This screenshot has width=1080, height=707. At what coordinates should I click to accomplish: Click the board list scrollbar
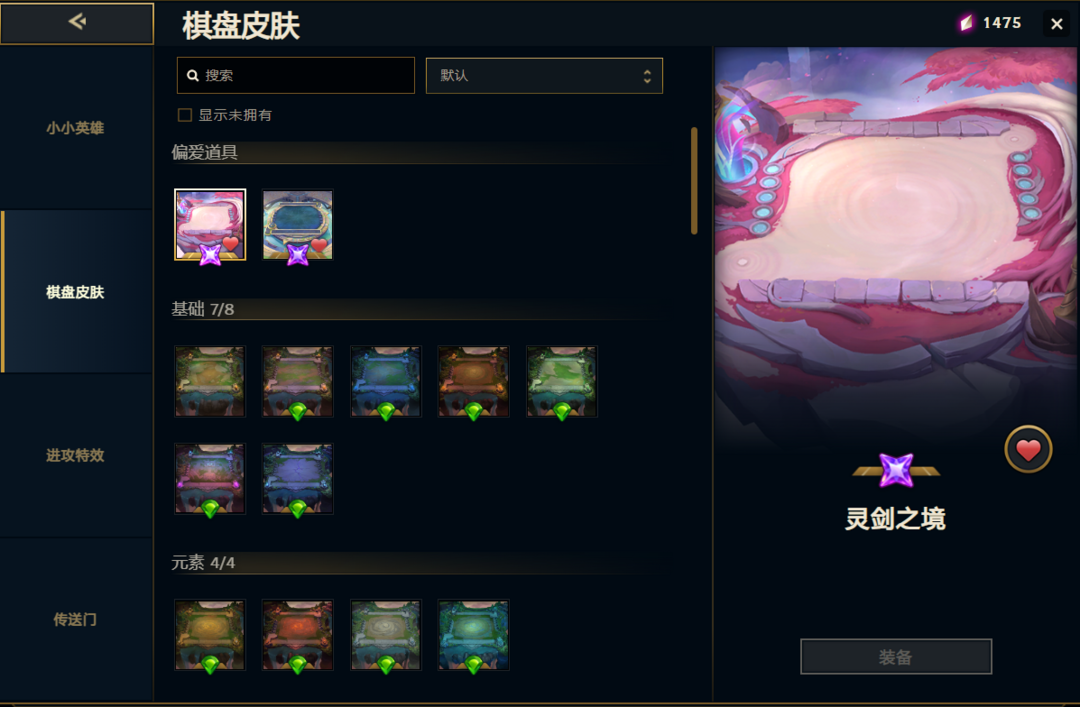click(694, 181)
